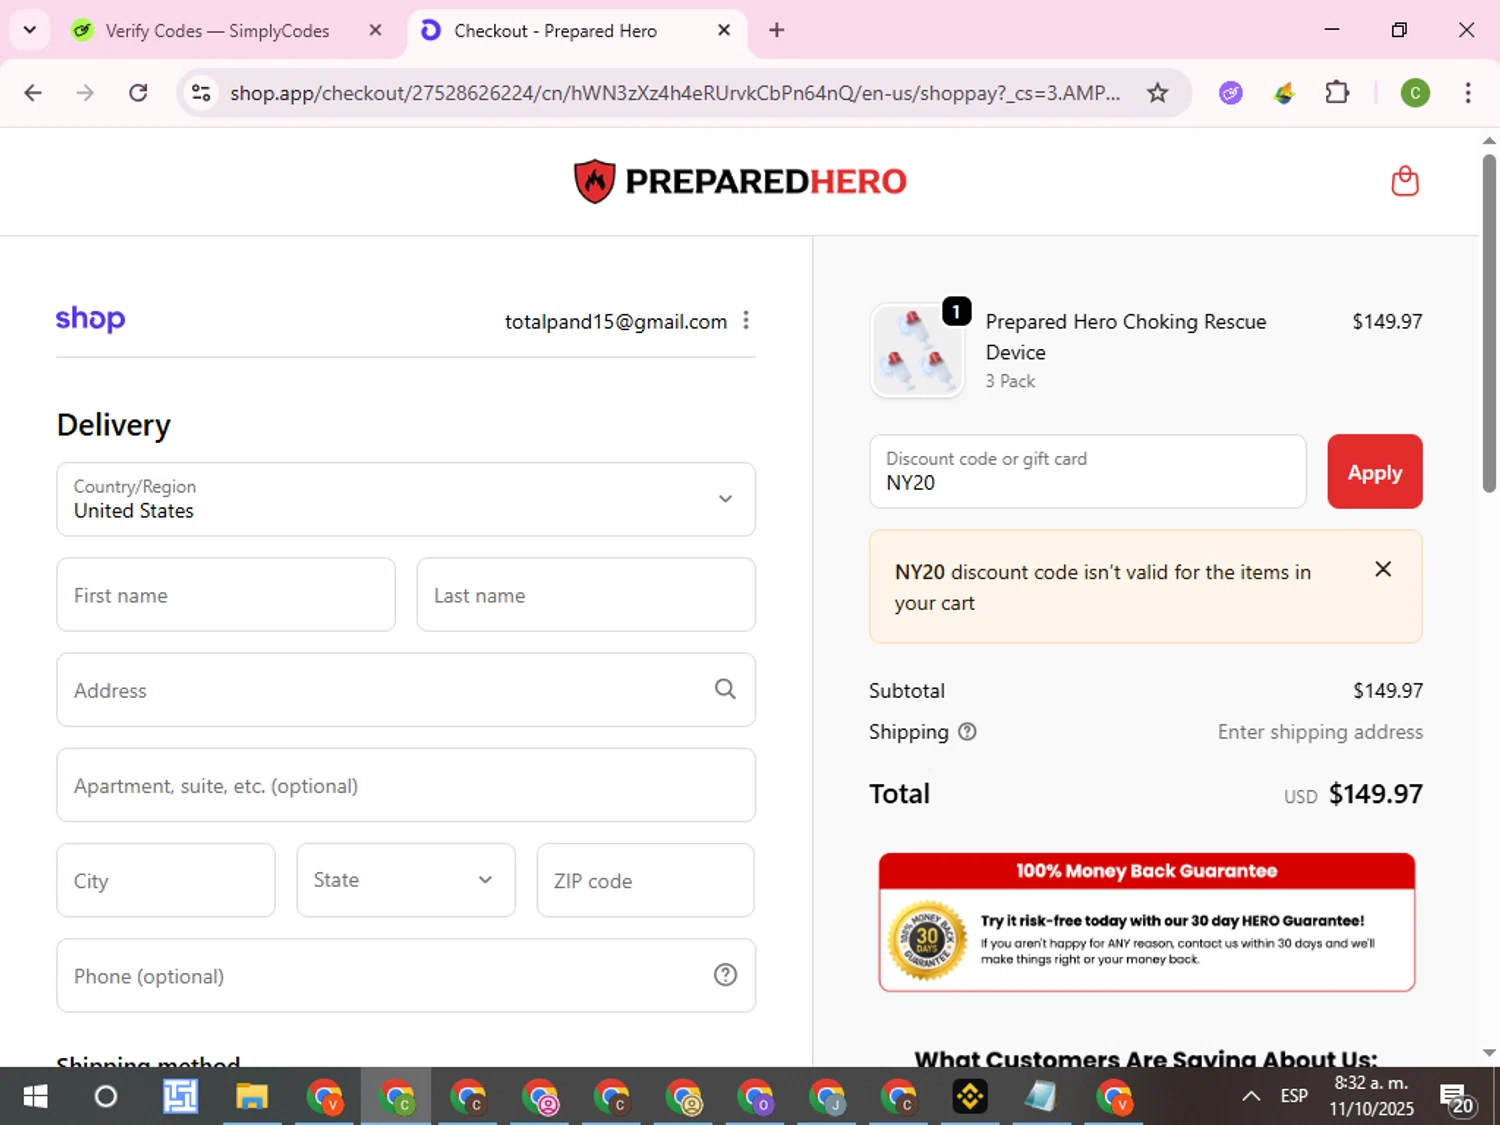The width and height of the screenshot is (1500, 1125).
Task: Reload the checkout page
Action: coord(138,93)
